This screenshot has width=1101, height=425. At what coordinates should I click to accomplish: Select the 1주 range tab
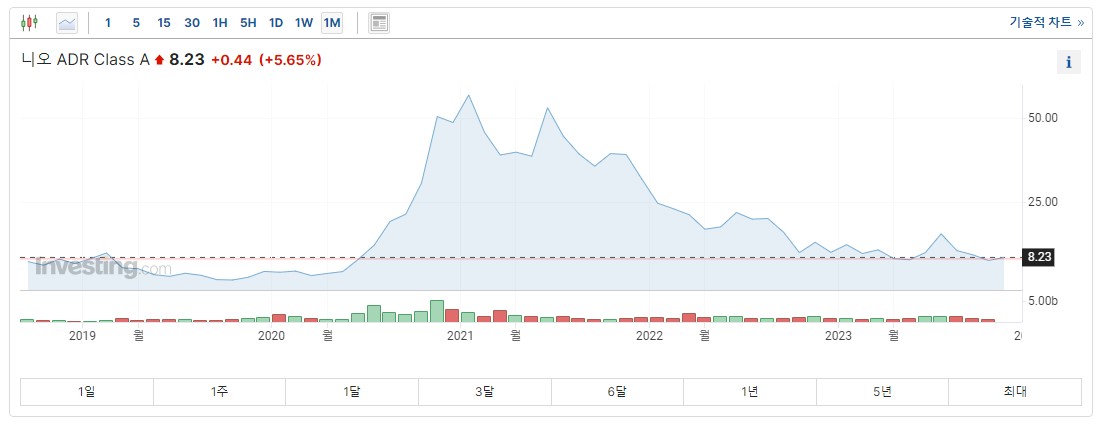tap(219, 392)
